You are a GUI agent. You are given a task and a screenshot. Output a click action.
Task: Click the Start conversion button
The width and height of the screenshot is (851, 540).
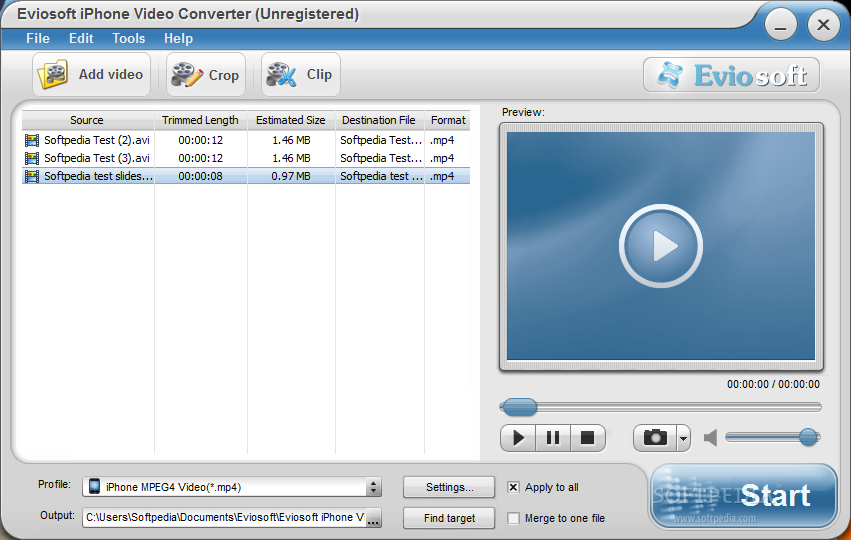[744, 495]
